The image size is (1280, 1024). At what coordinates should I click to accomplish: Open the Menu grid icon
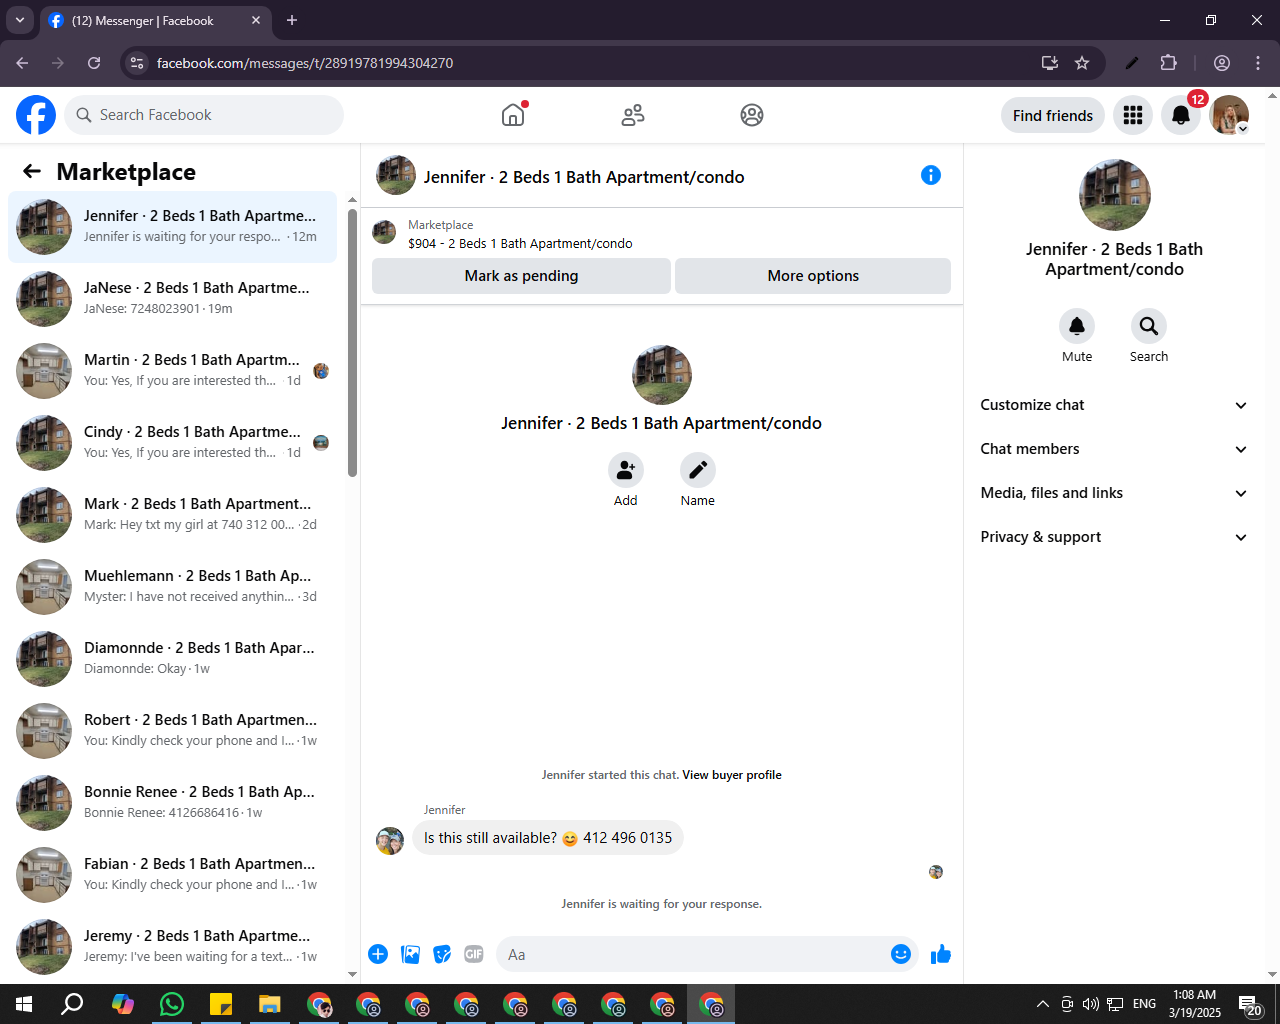[1133, 115]
